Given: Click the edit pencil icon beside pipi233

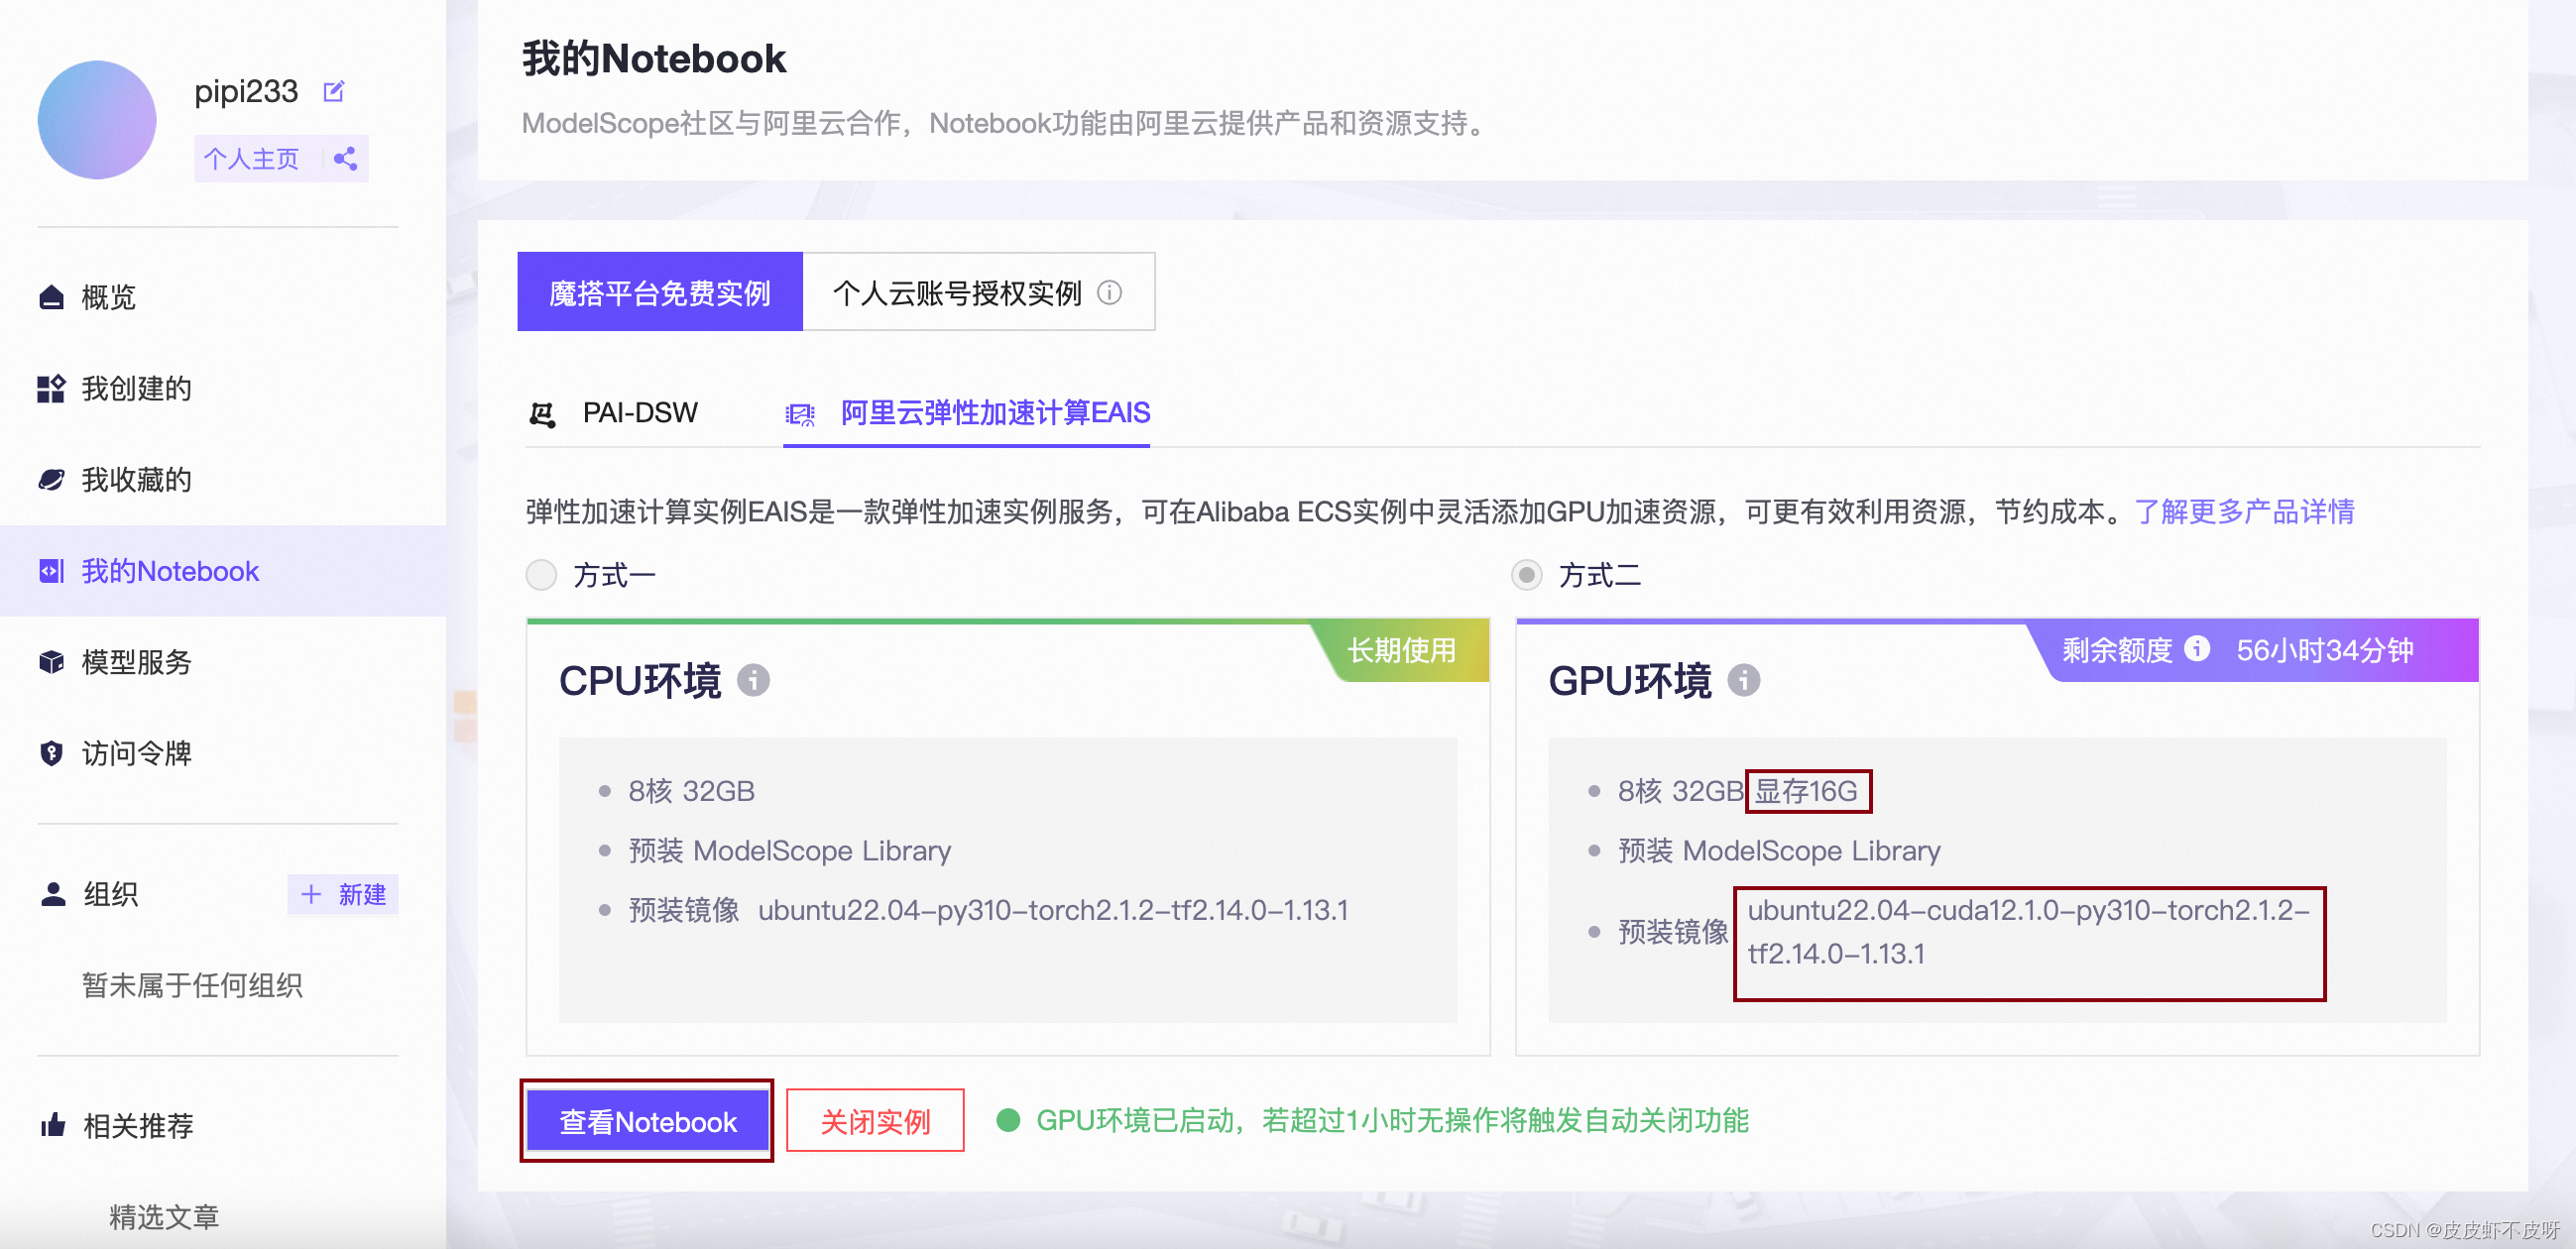Looking at the screenshot, I should coord(334,92).
